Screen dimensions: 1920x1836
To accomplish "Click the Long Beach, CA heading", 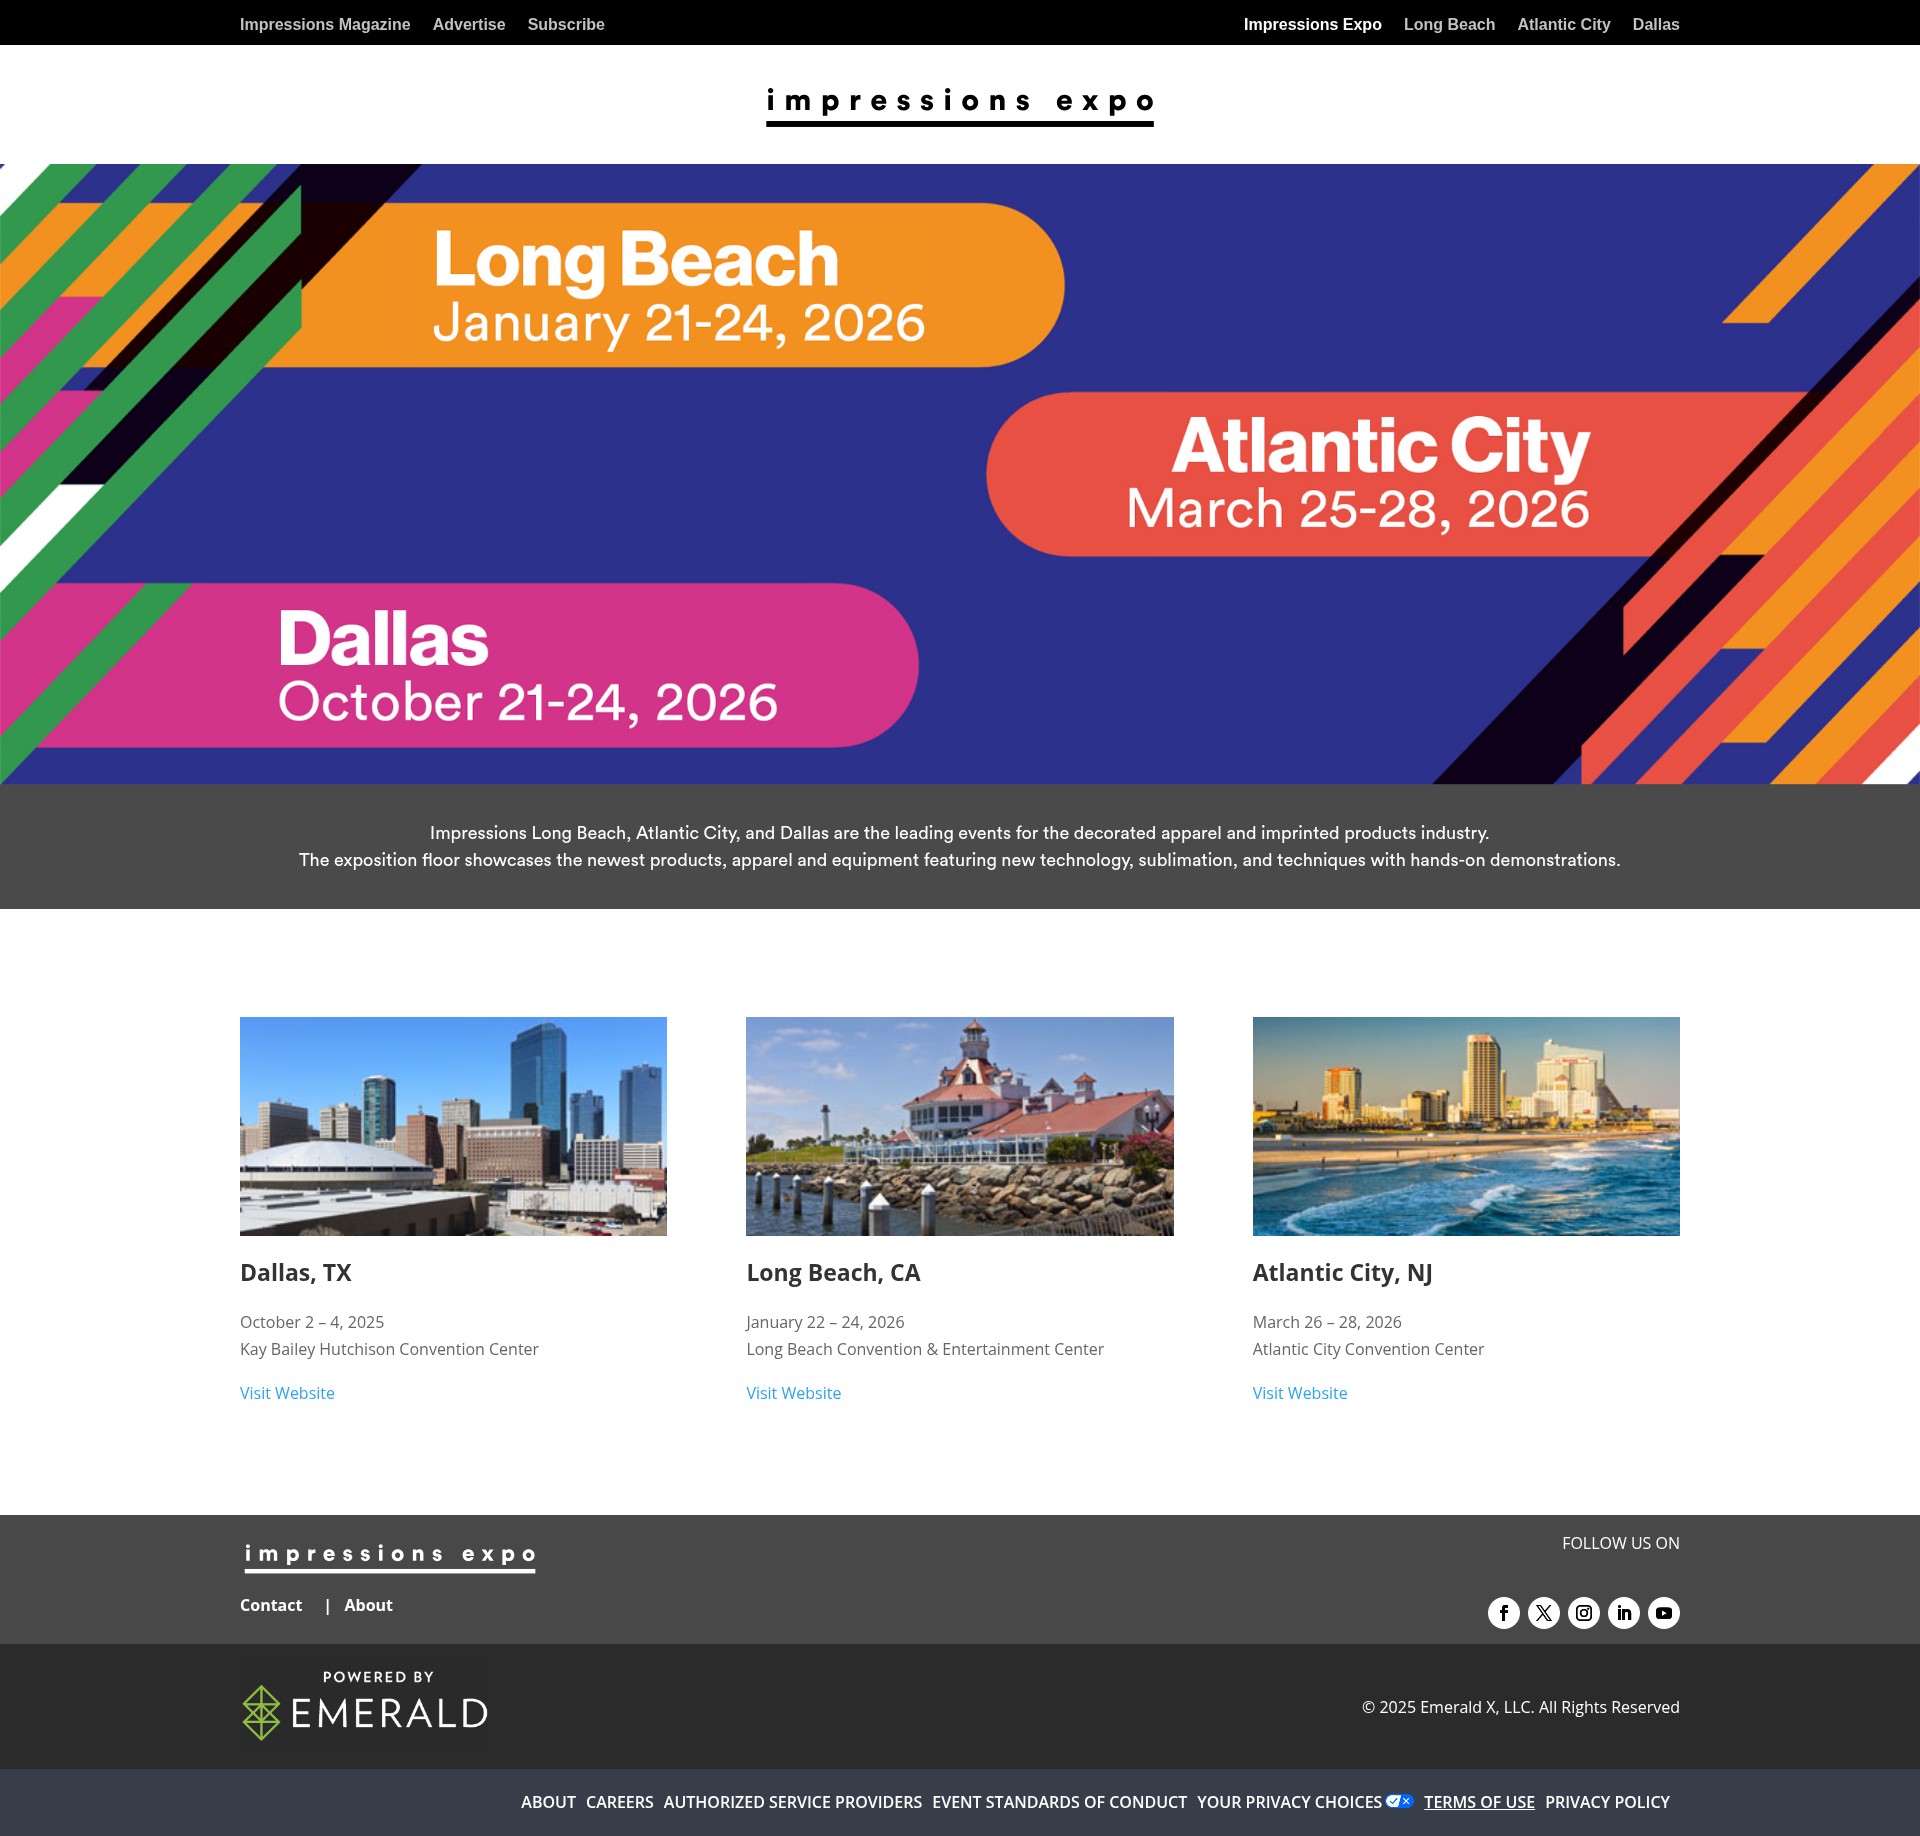I will (x=833, y=1273).
